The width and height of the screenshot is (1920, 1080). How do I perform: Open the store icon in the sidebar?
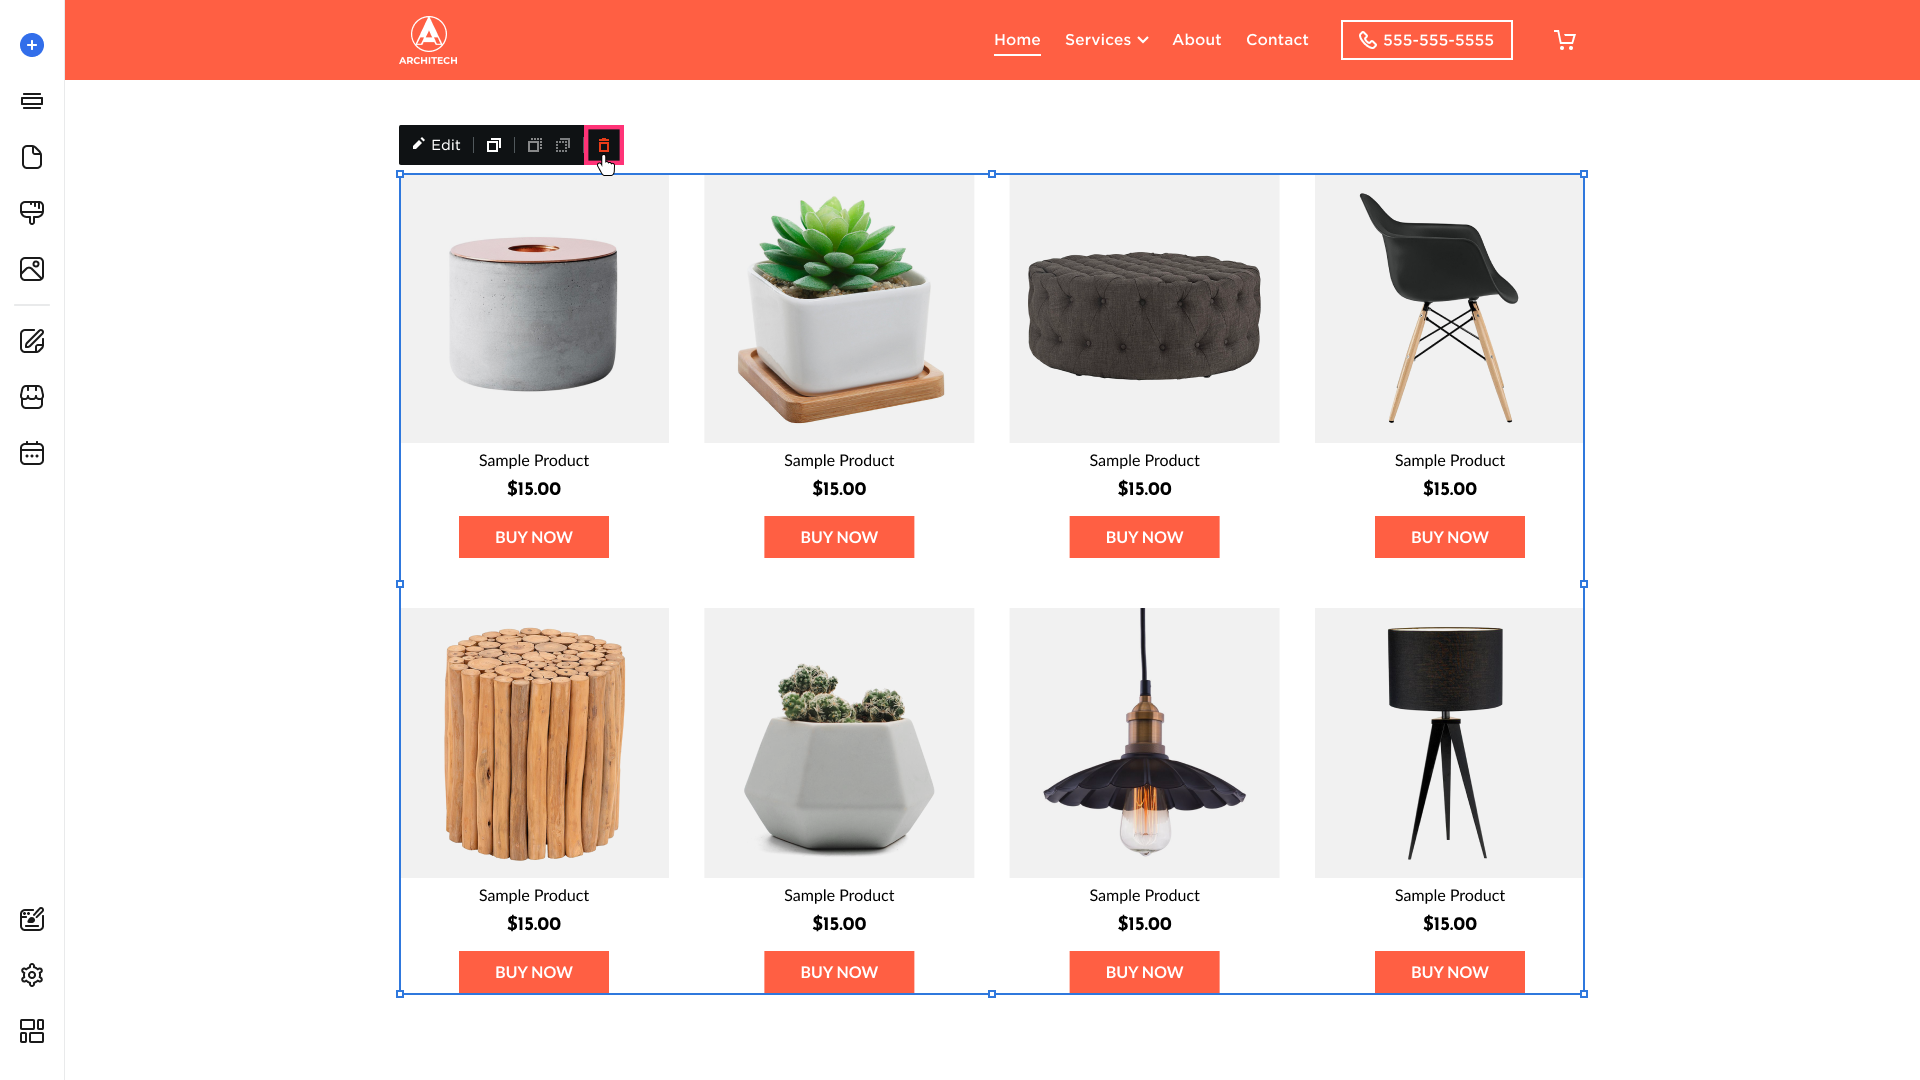32,397
